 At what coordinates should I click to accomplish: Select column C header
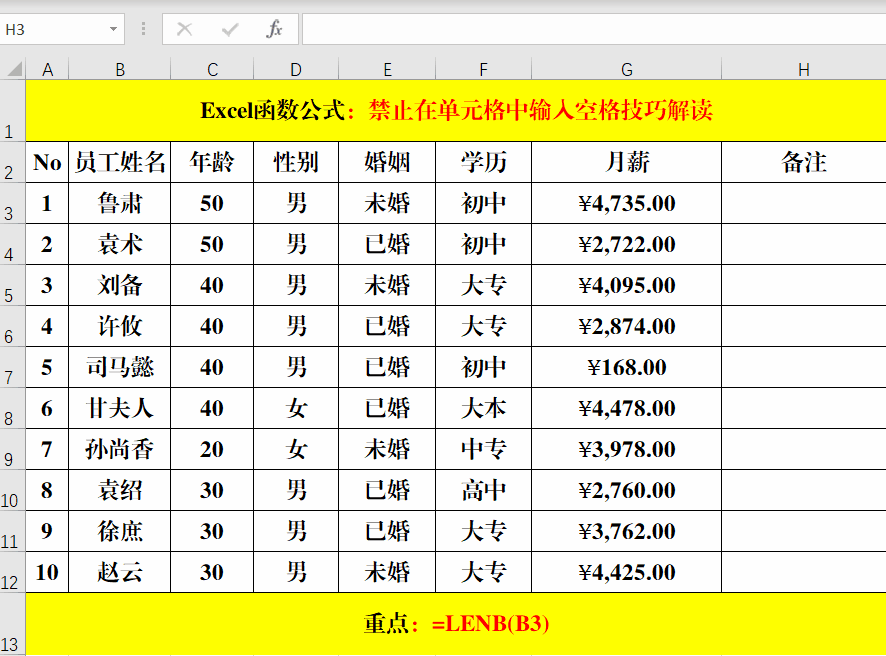point(212,69)
